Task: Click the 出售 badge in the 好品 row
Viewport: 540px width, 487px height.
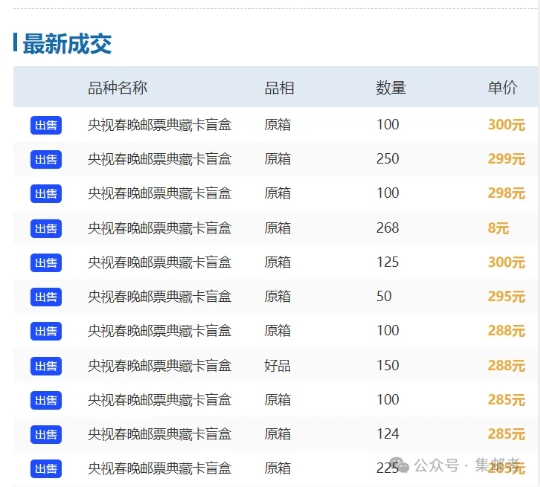Action: pos(46,366)
